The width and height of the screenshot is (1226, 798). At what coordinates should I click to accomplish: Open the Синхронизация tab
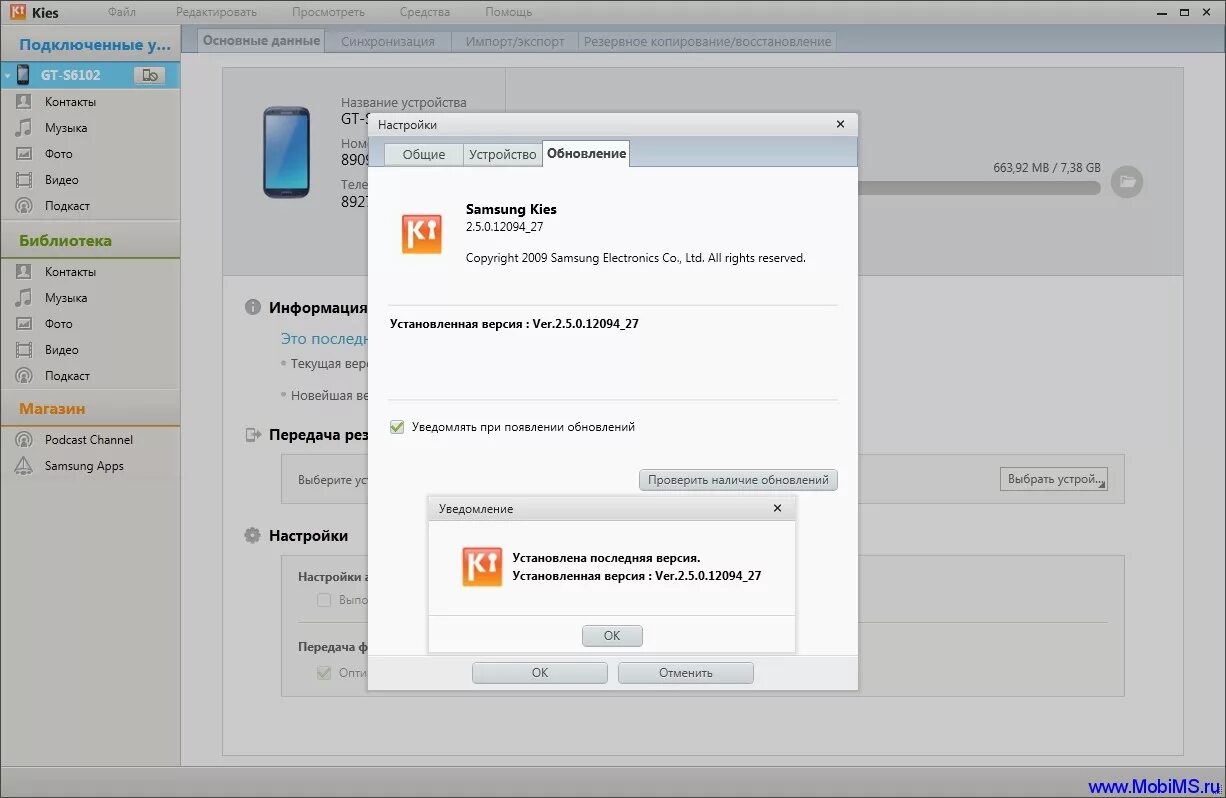pyautogui.click(x=389, y=41)
